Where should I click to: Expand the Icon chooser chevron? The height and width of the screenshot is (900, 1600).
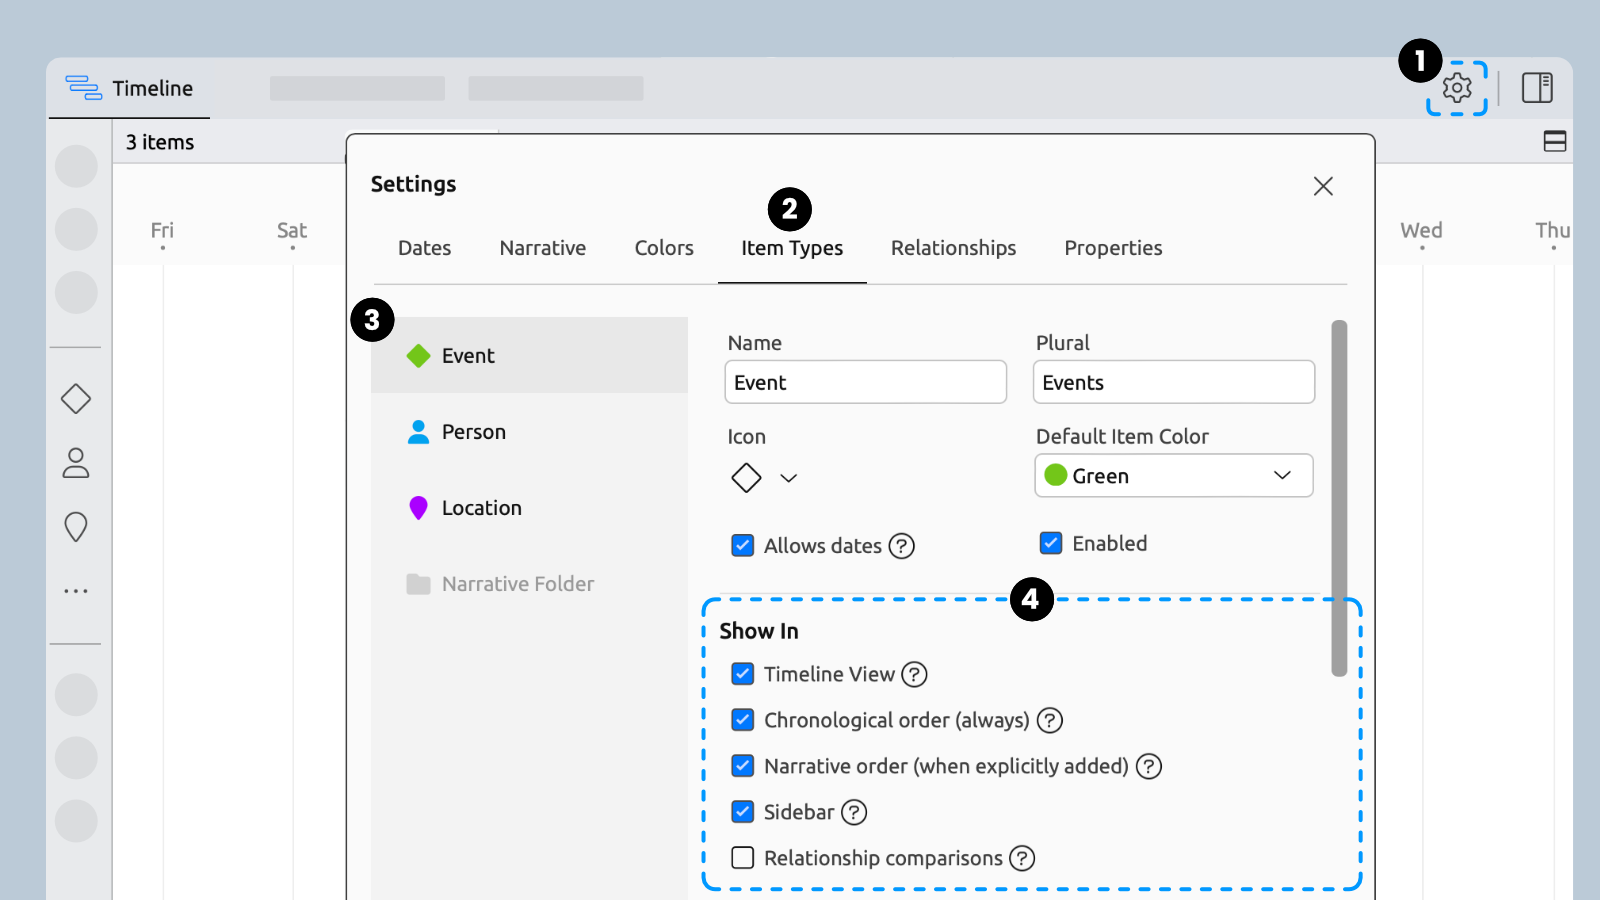[x=789, y=478]
